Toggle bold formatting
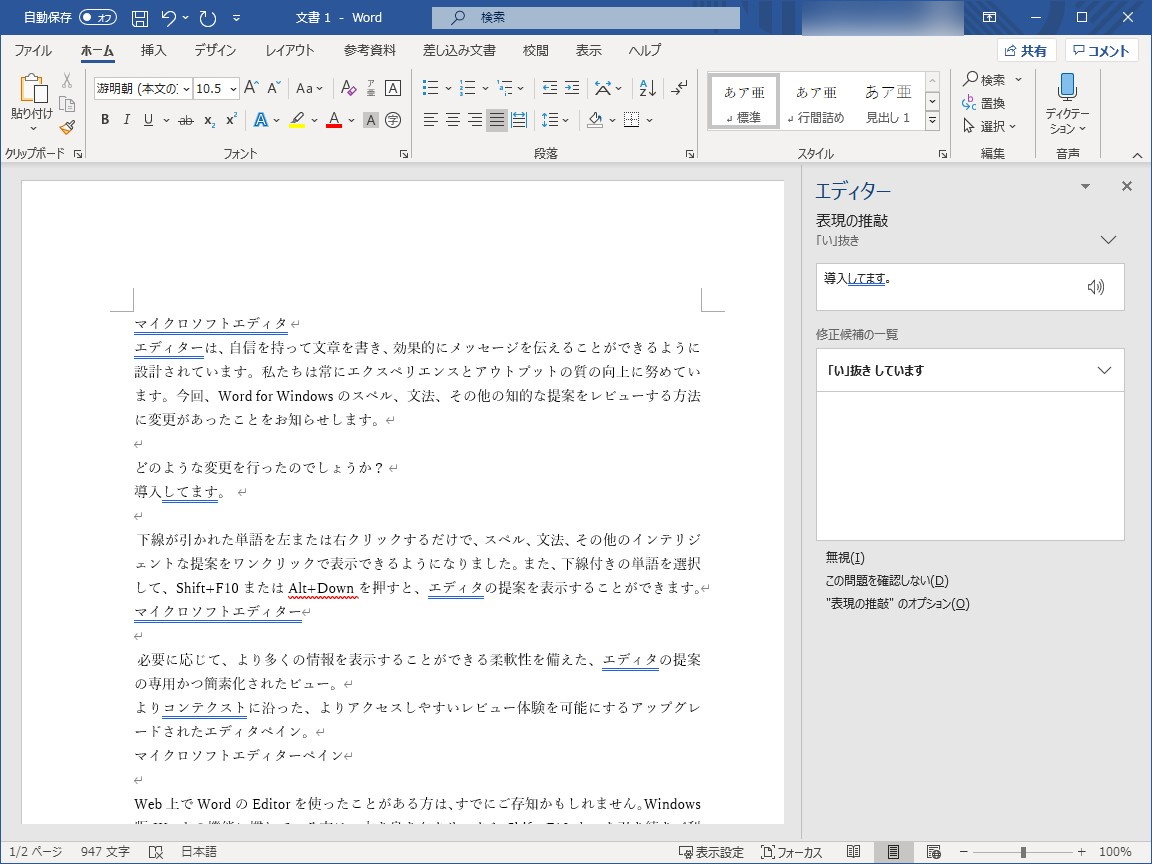 (x=104, y=119)
